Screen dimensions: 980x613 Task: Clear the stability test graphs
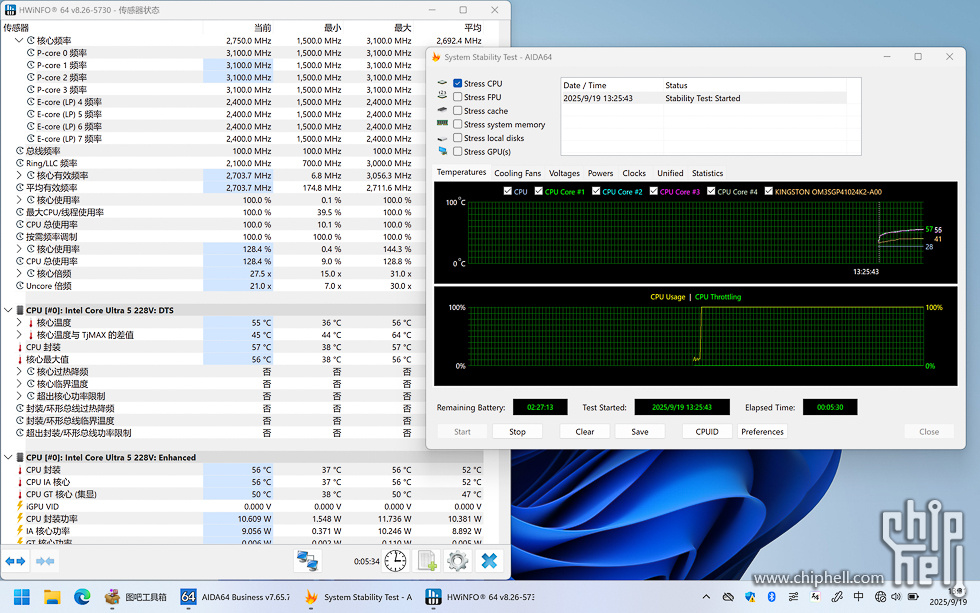click(585, 432)
